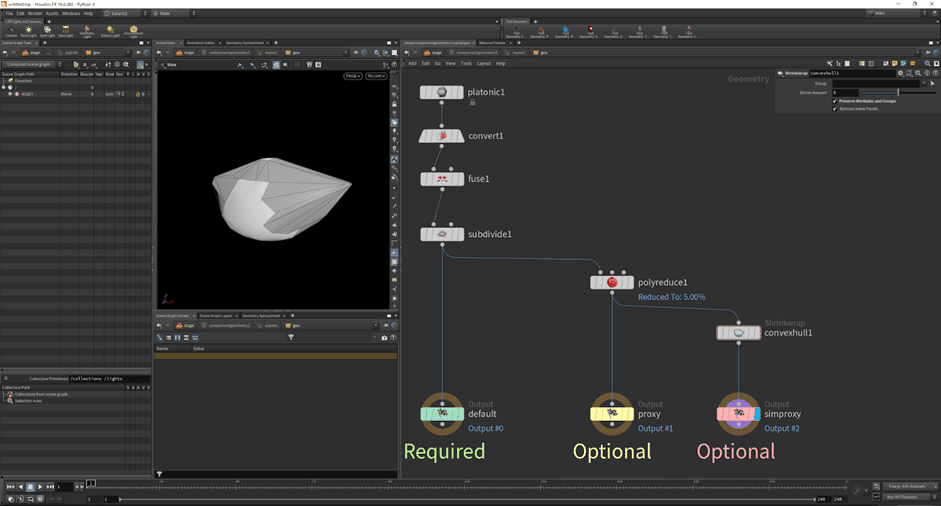Select the platonic1 node
Image resolution: width=941 pixels, height=506 pixels.
point(441,92)
